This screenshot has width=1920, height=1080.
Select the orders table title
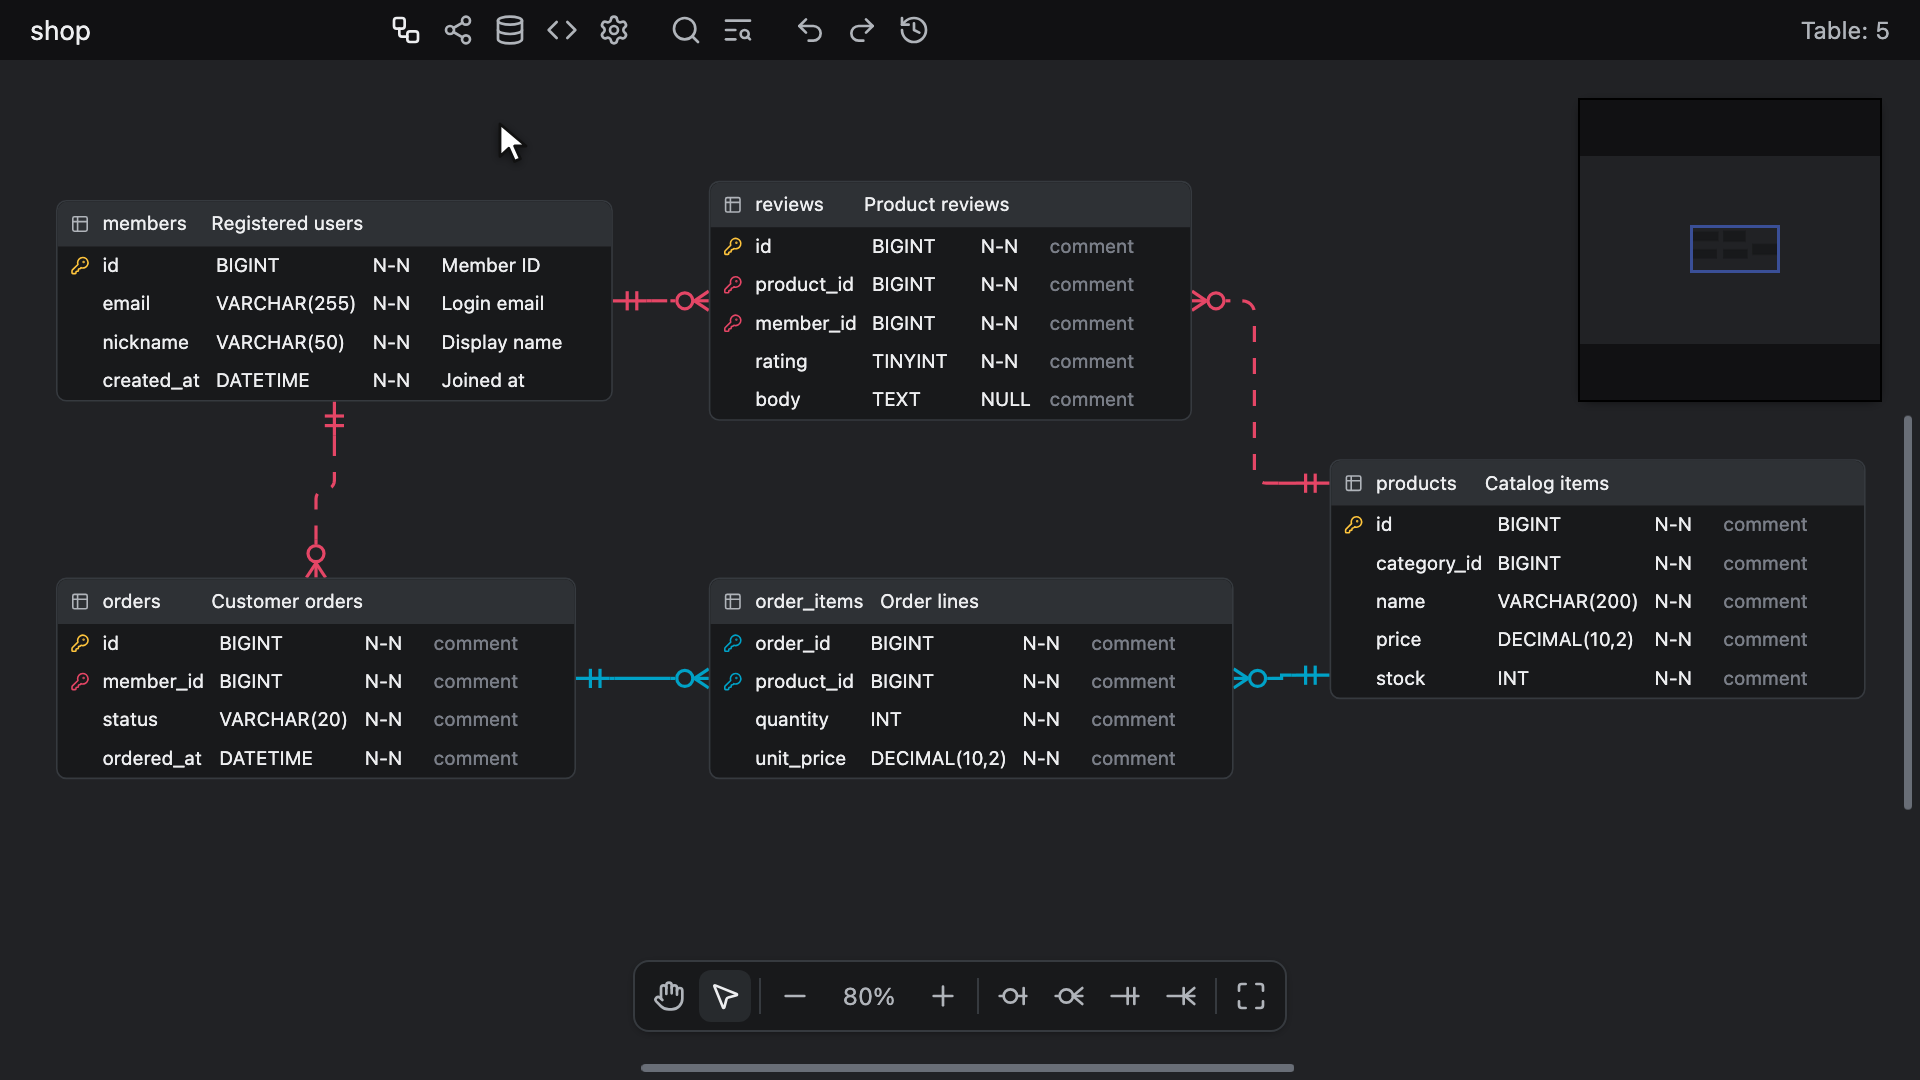131,601
